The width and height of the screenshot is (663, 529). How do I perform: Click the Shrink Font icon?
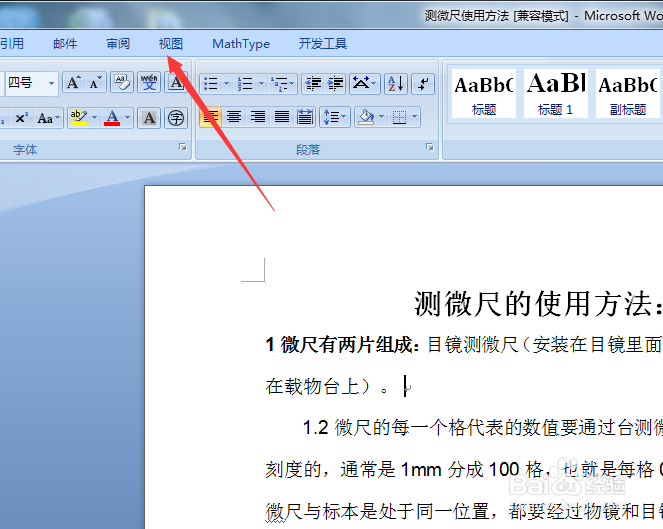(x=95, y=83)
